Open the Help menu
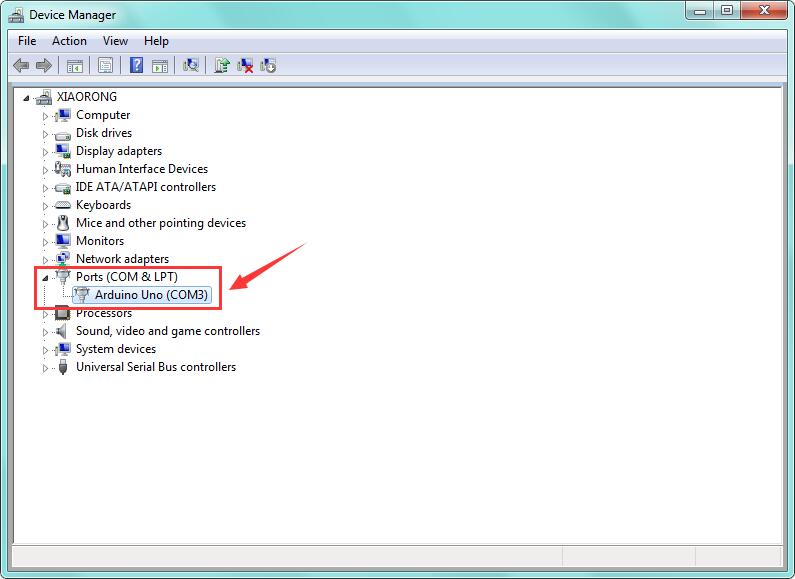Image resolution: width=795 pixels, height=579 pixels. (156, 41)
